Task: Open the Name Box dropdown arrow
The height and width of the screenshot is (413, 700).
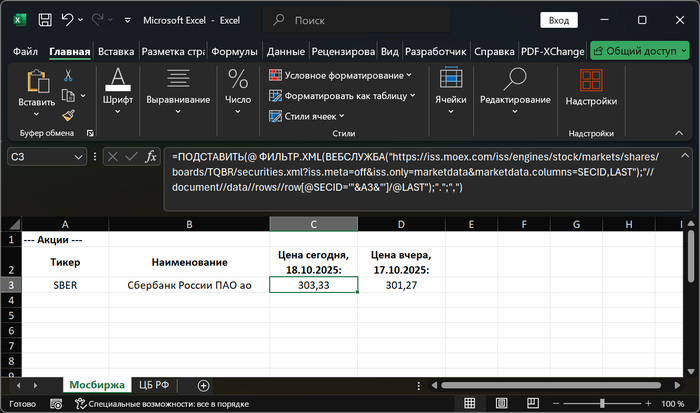Action: pos(79,157)
